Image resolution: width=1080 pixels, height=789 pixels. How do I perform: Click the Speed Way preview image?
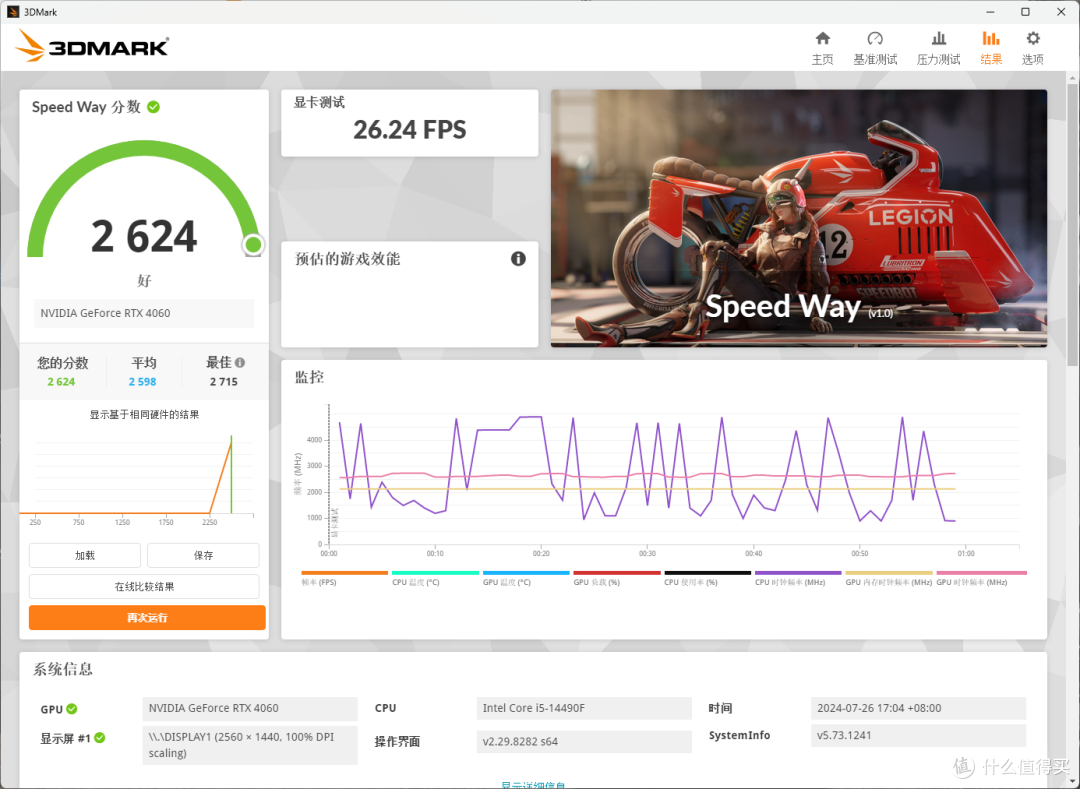pos(798,218)
